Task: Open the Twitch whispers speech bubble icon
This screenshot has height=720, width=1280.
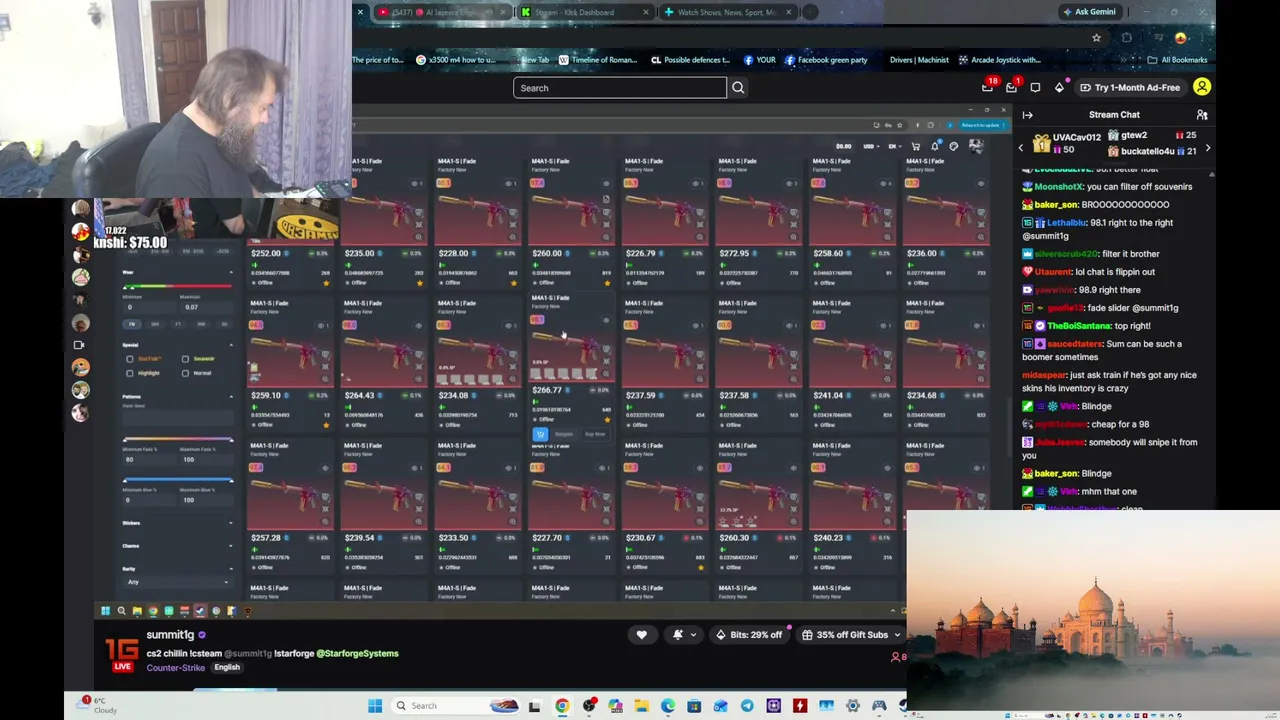Action: click(1035, 88)
